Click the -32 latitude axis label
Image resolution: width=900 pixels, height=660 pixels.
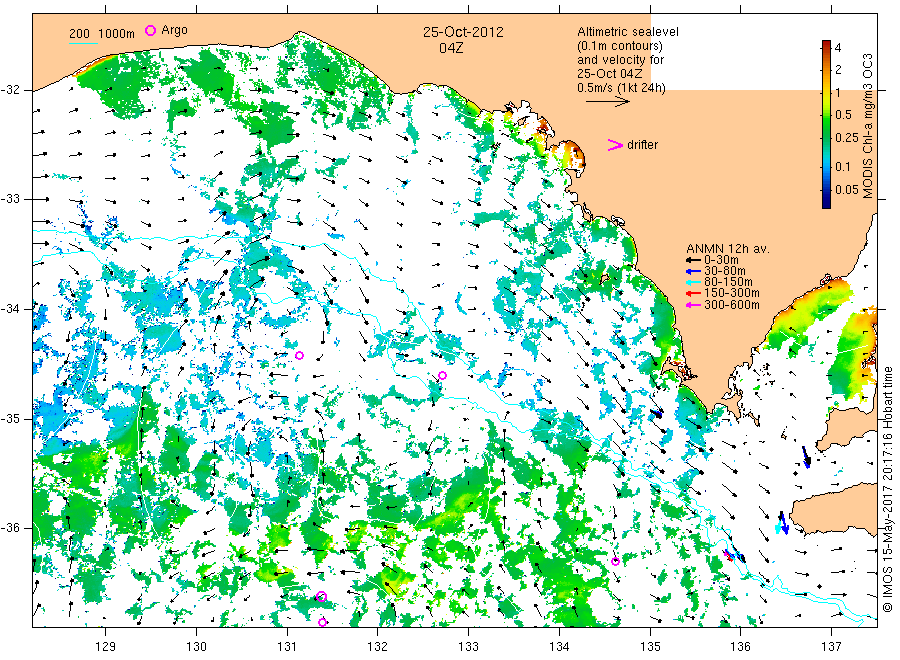(10, 90)
